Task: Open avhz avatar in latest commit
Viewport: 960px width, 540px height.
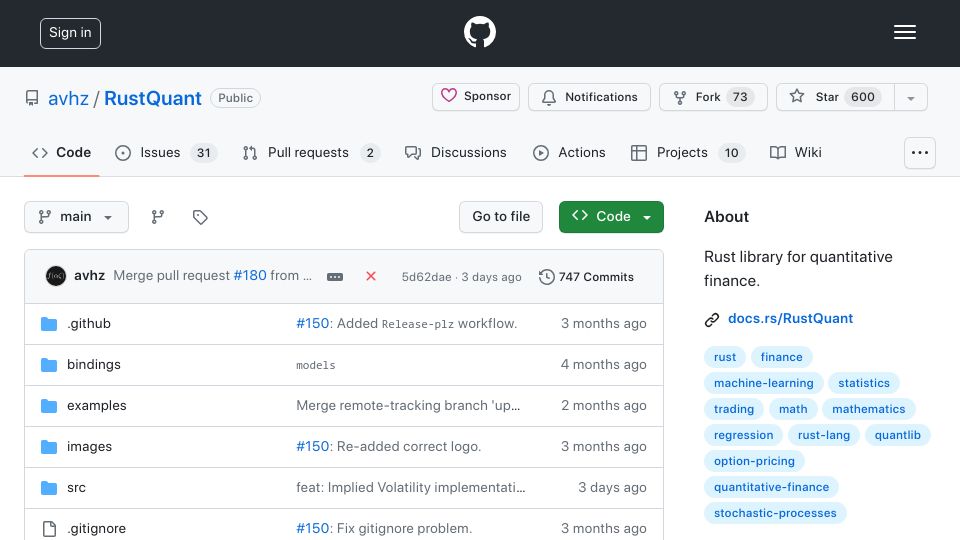Action: pyautogui.click(x=56, y=276)
